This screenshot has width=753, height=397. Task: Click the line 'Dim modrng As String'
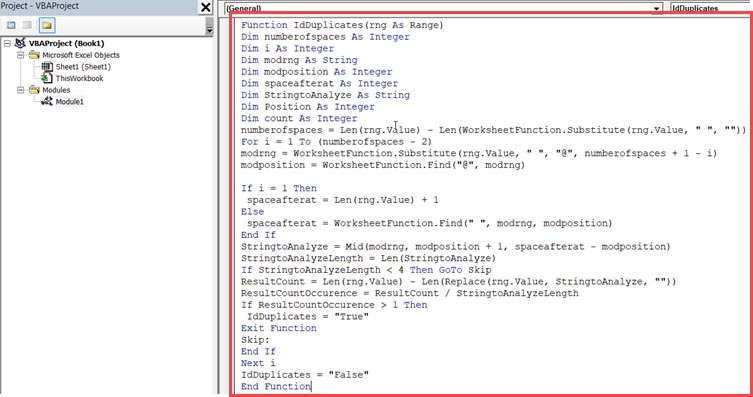coord(299,60)
